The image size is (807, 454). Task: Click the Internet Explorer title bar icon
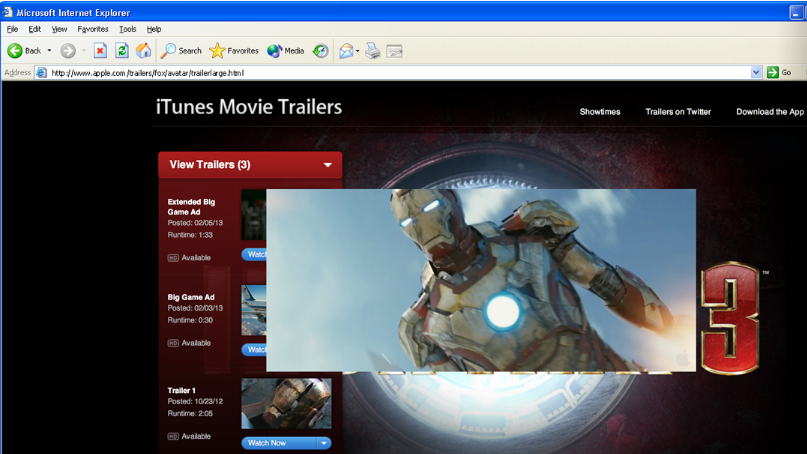point(7,12)
